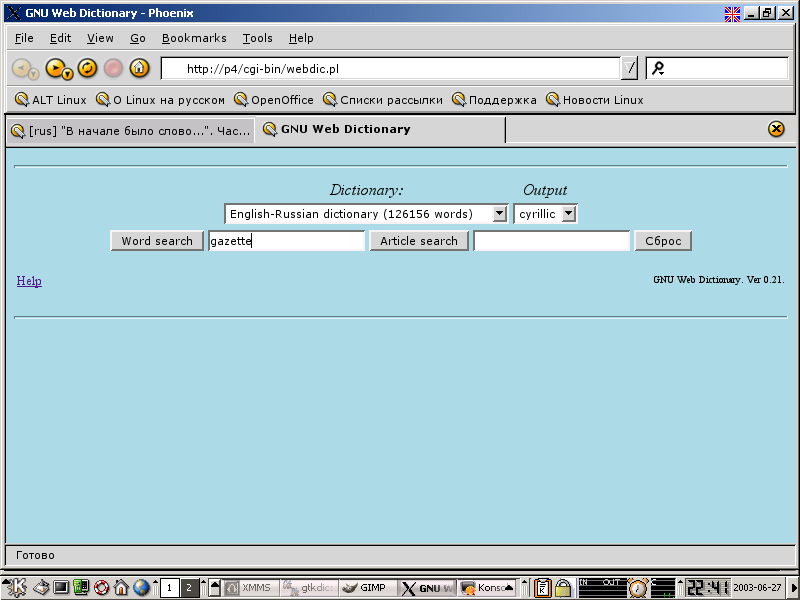Go to the Home page button
Screen dimensions: 800x600
tap(139, 67)
